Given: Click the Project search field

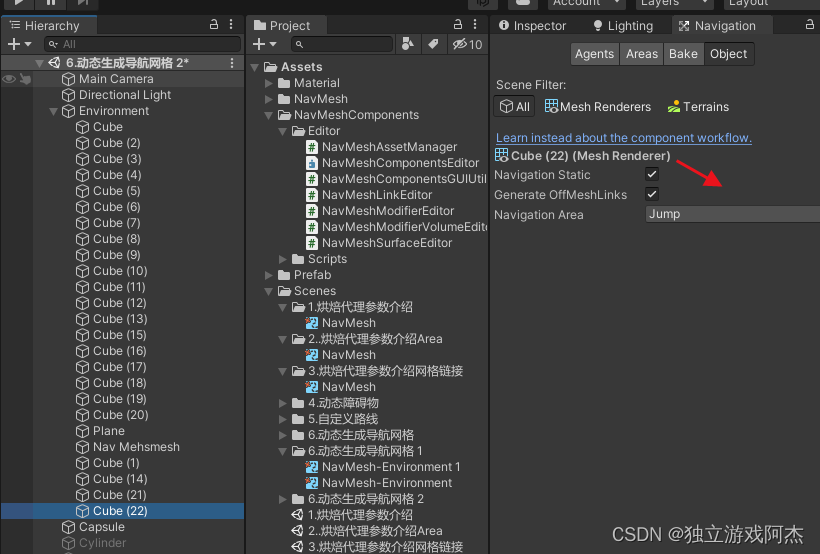Looking at the screenshot, I should point(341,44).
